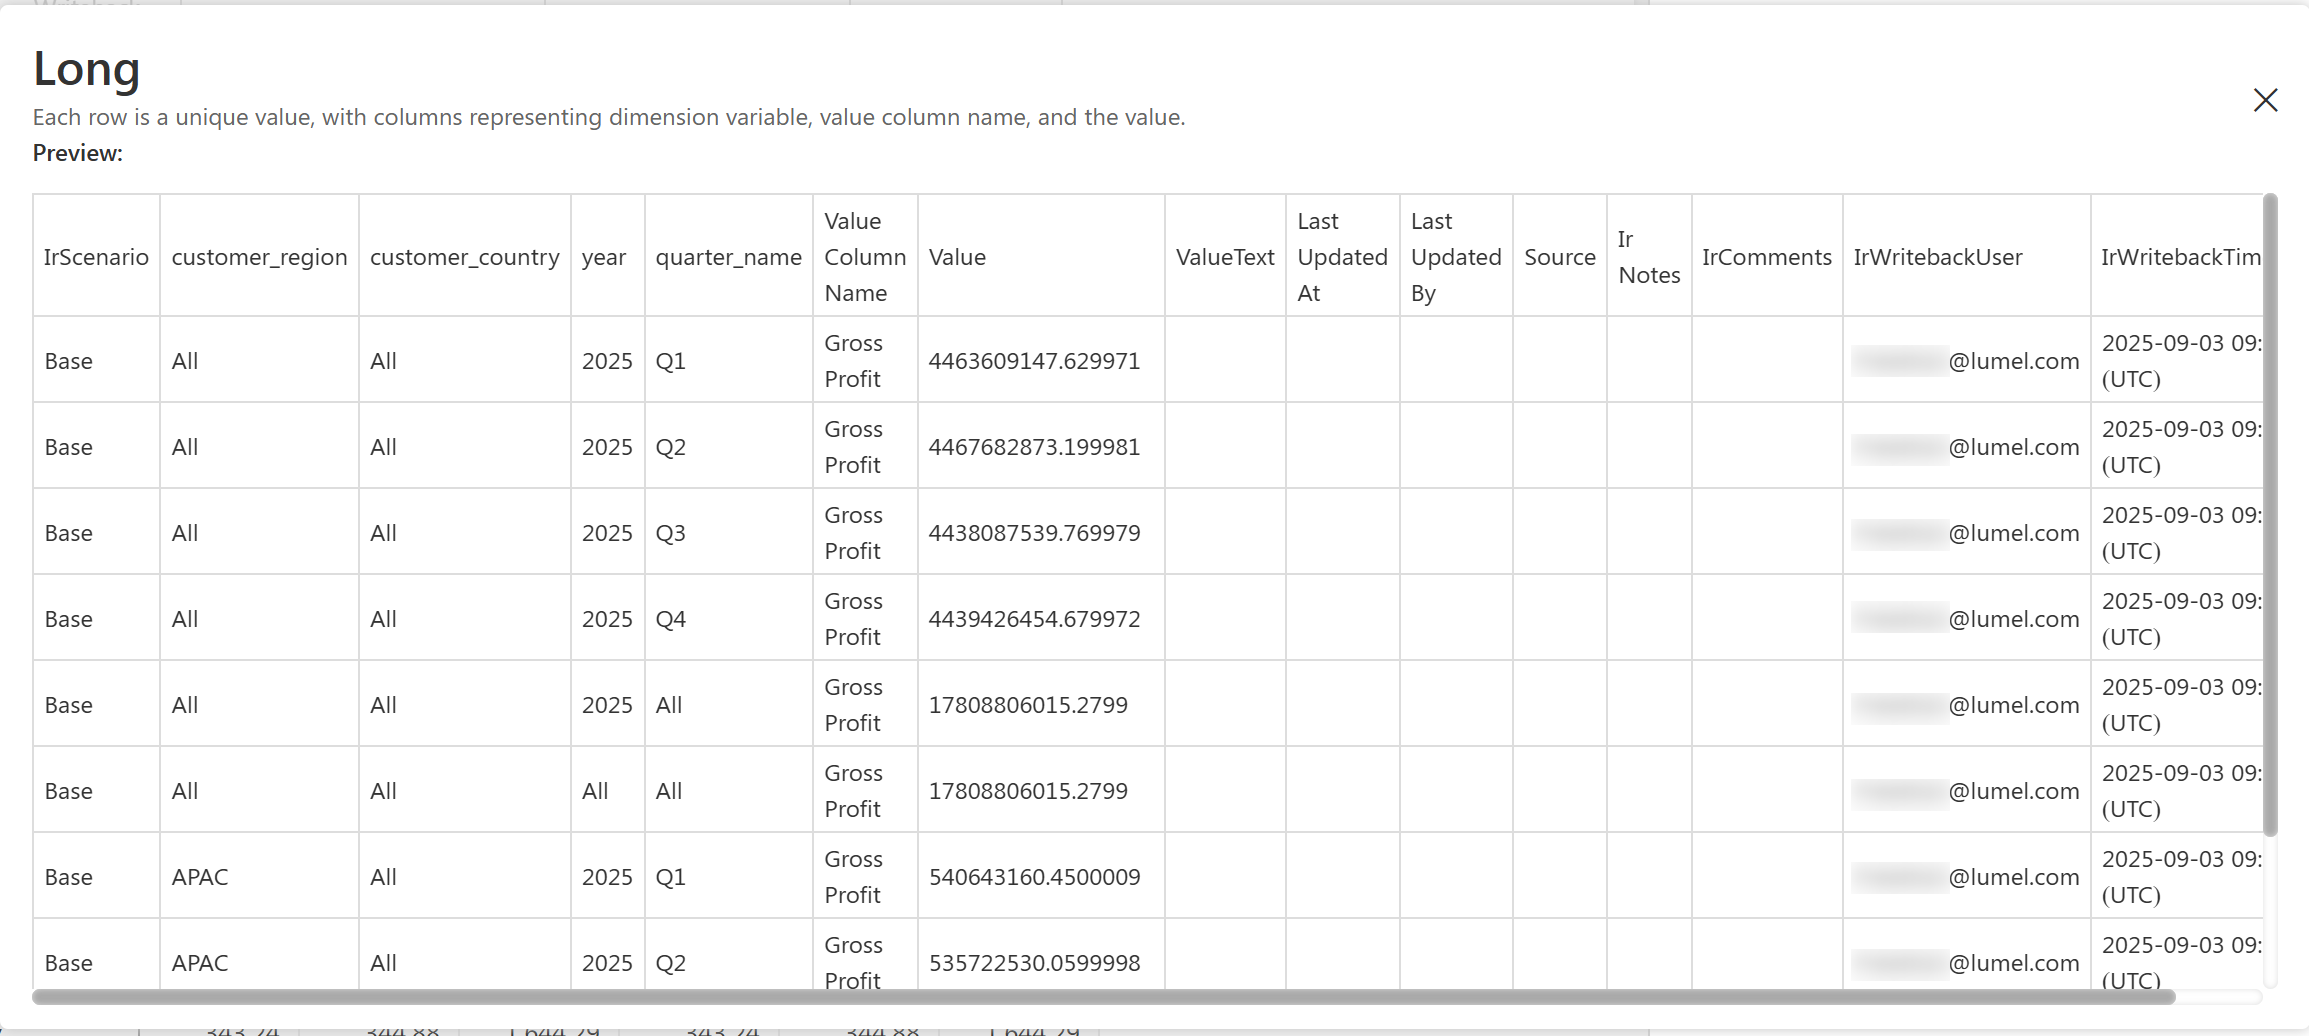The image size is (2309, 1036).
Task: Click the vertical scrollbar of the preview table
Action: (x=2270, y=515)
